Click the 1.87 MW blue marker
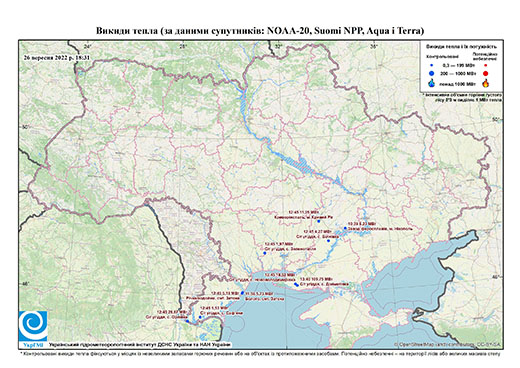This screenshot has height=368, width=520. click(265, 253)
